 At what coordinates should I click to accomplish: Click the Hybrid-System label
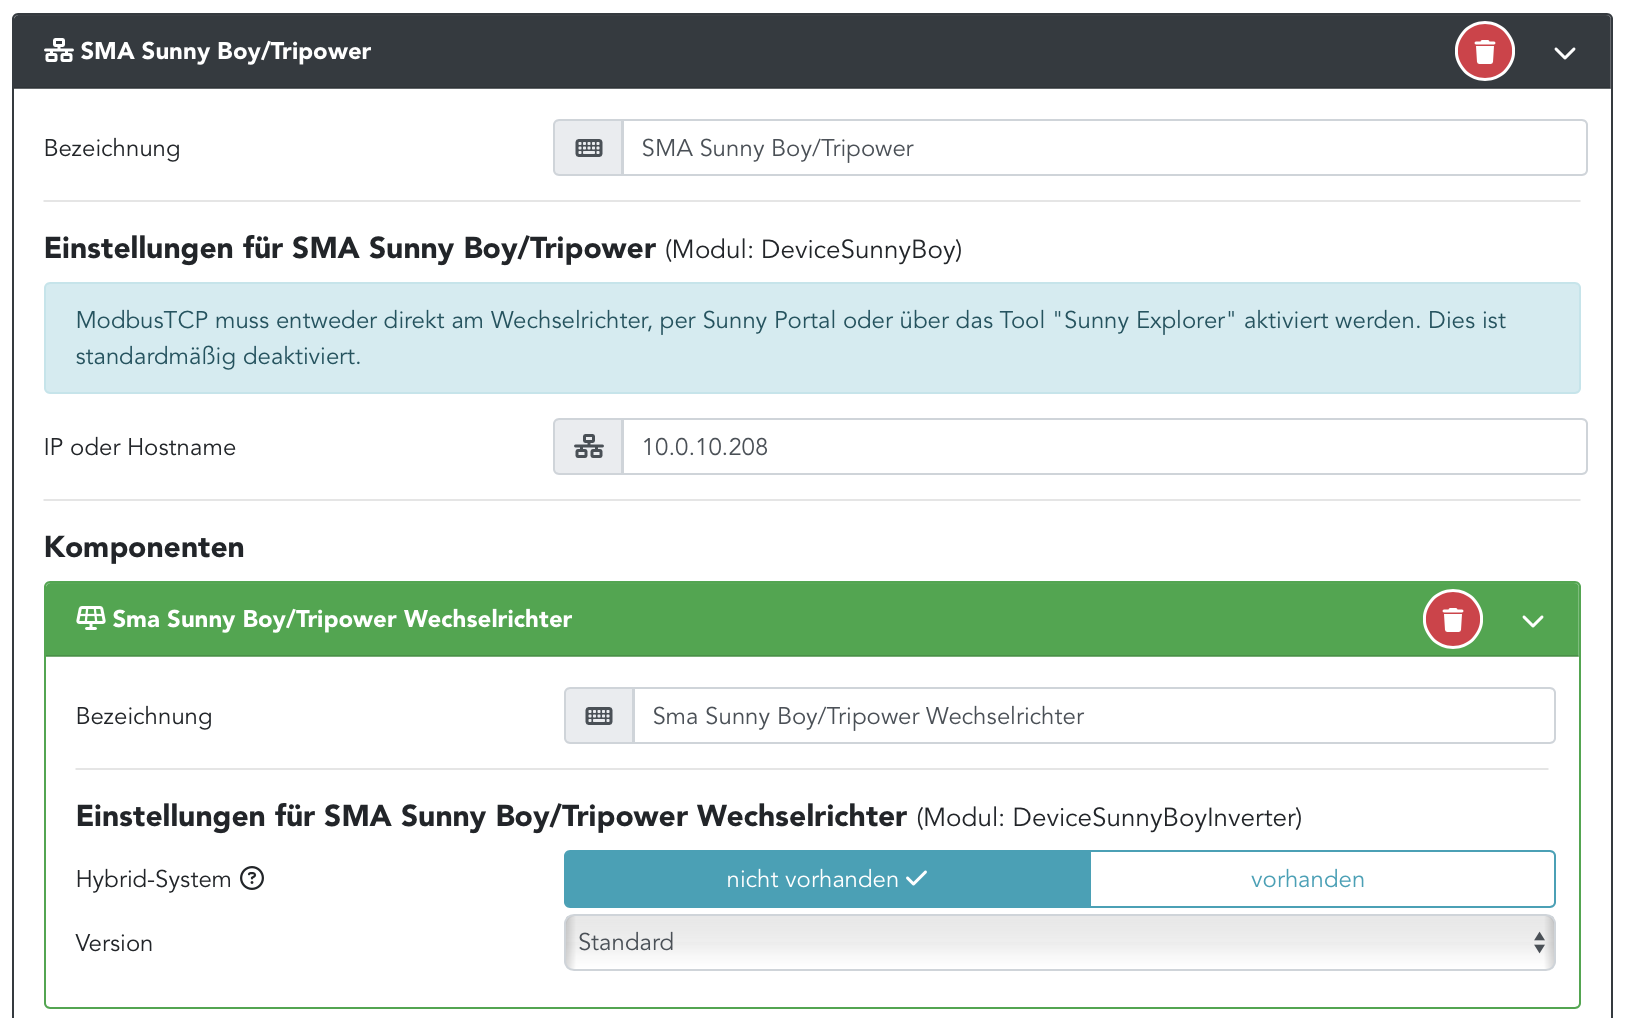(153, 879)
